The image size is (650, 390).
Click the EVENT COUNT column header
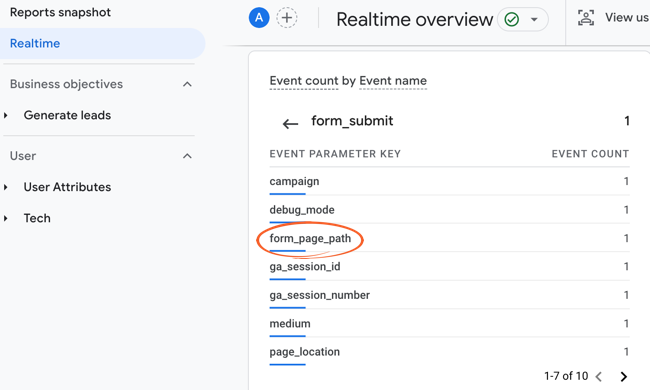(590, 154)
